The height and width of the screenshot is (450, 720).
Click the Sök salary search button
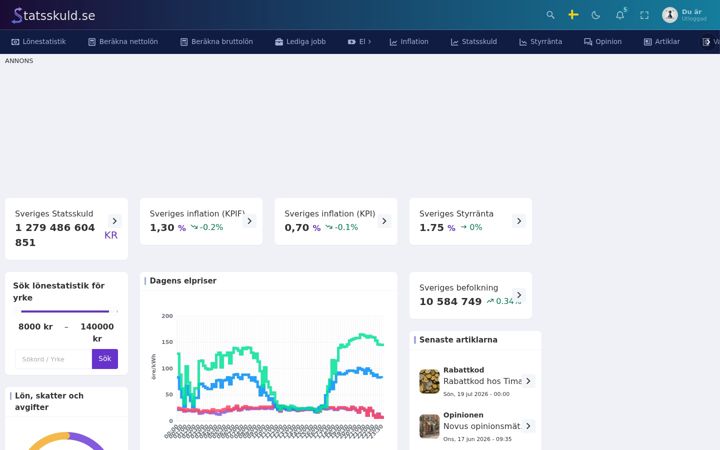coord(105,359)
